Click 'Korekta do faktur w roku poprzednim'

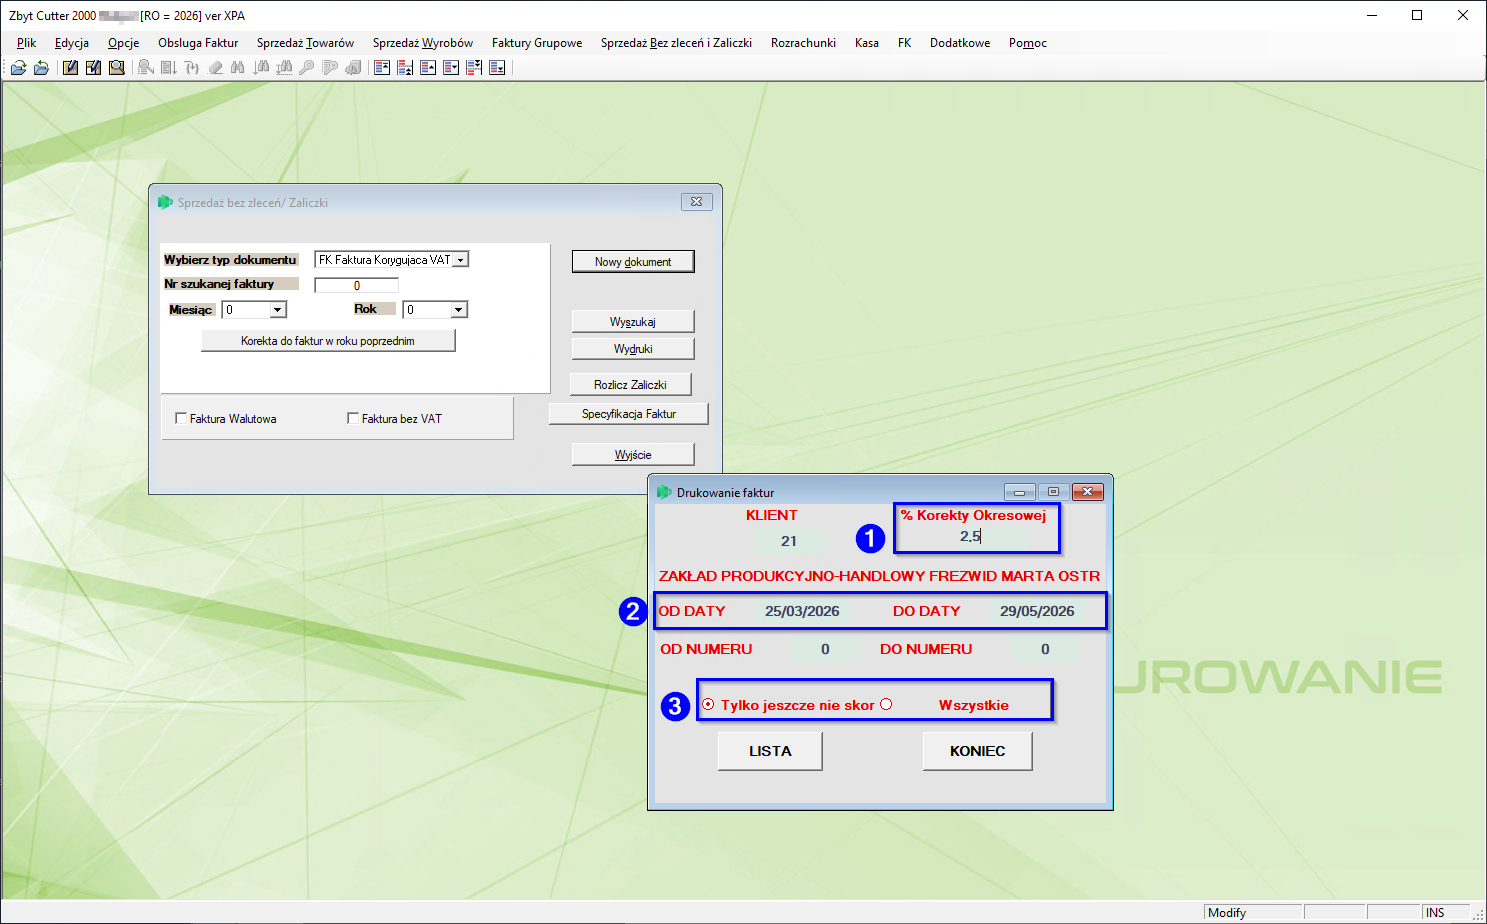(x=328, y=341)
